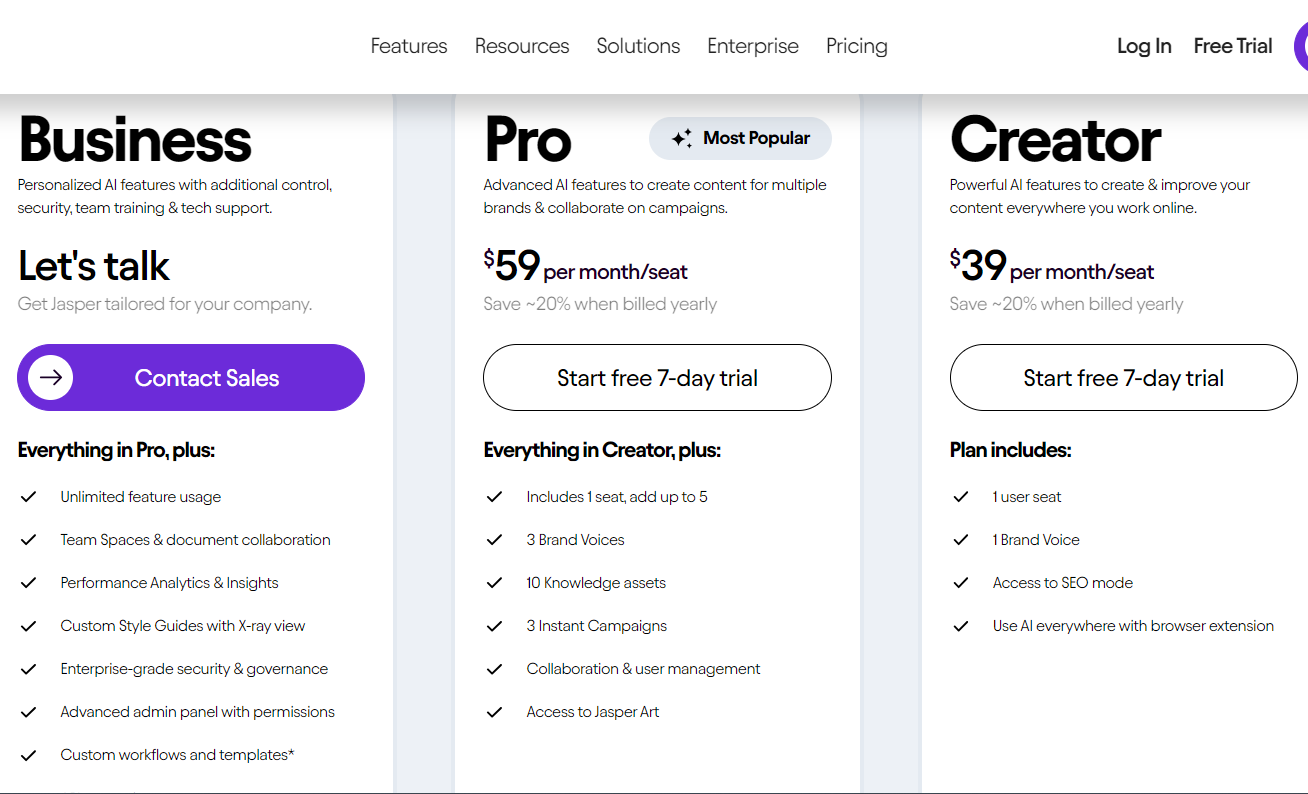This screenshot has width=1308, height=794.
Task: Click the checkmark beside Access to Jasper Art
Action: tap(494, 712)
